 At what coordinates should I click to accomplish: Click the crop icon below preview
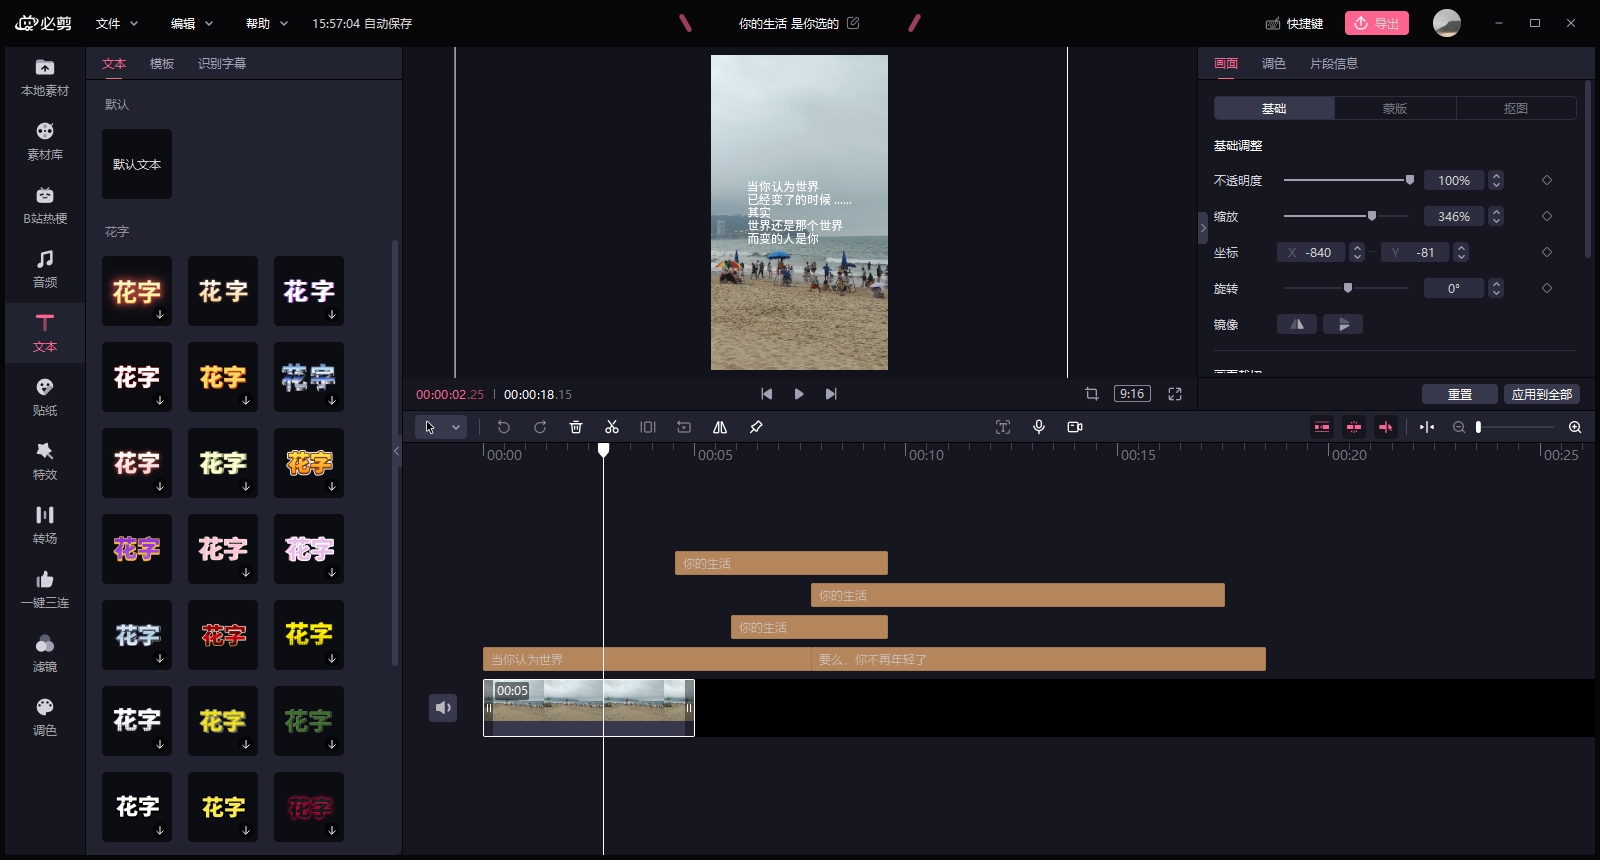pos(1092,394)
